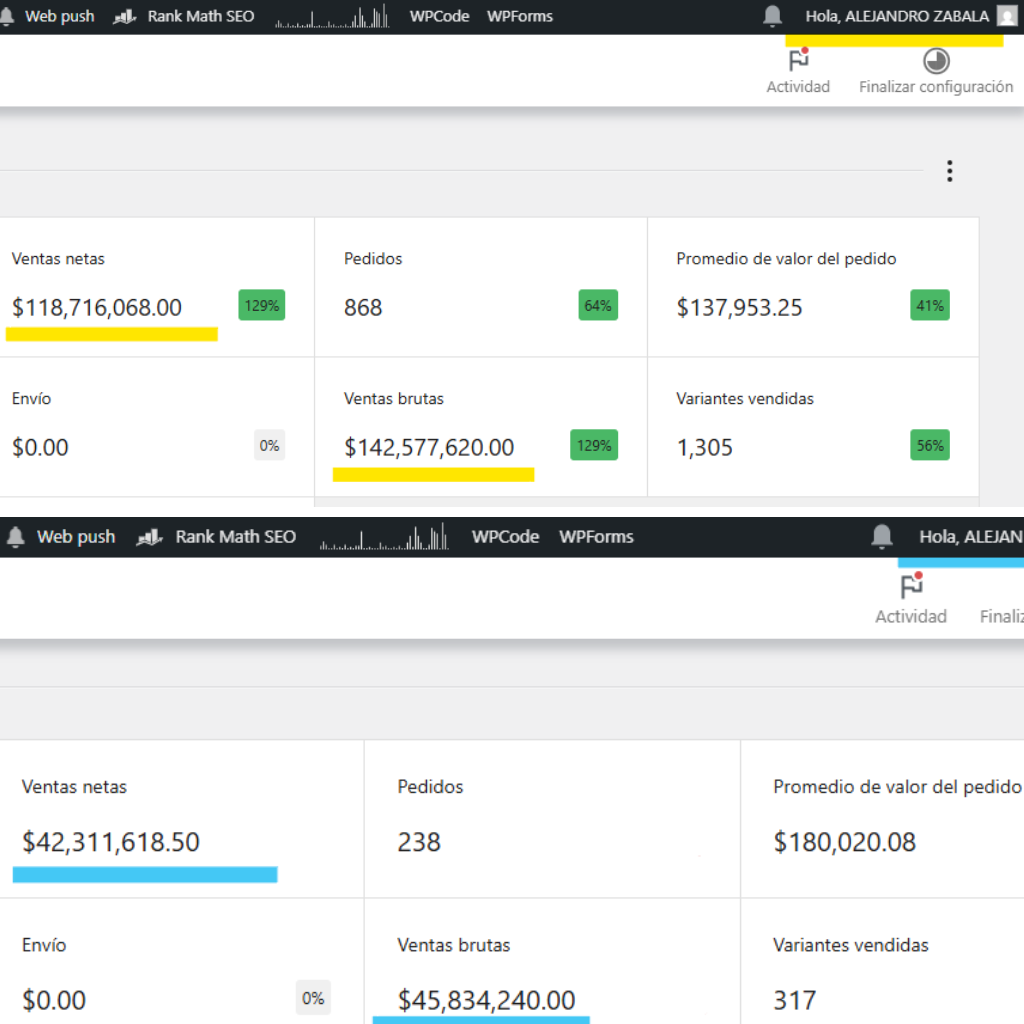
Task: Open WPForms in the second, lower admin bar
Action: click(x=596, y=537)
